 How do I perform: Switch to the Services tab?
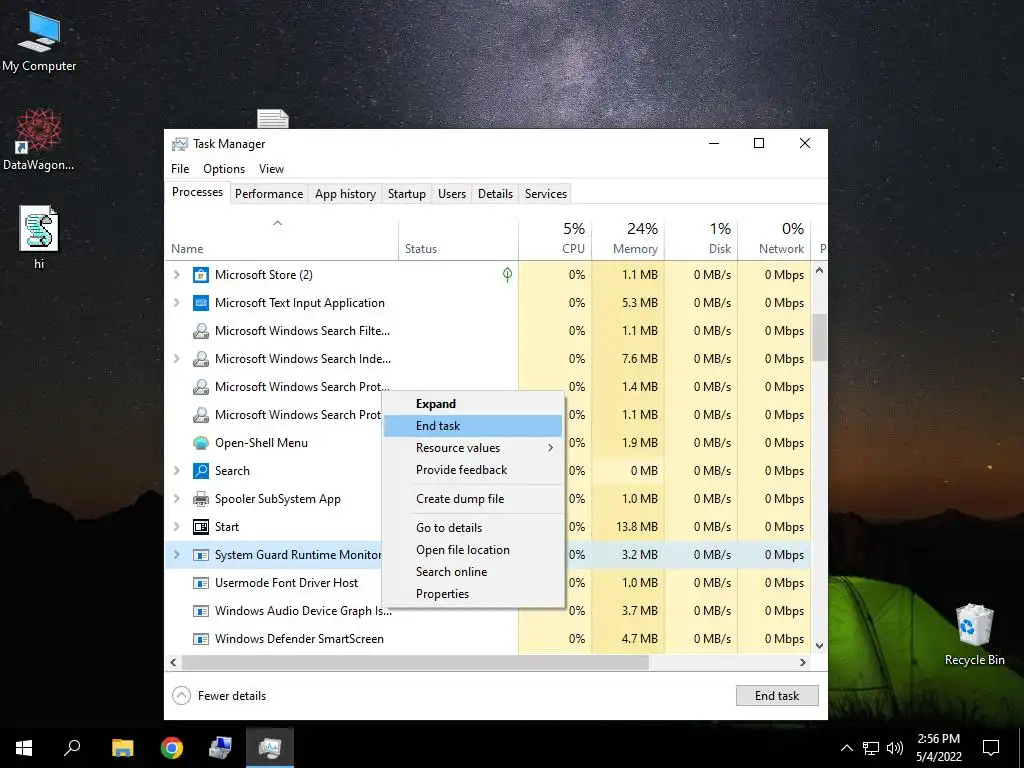(x=546, y=194)
